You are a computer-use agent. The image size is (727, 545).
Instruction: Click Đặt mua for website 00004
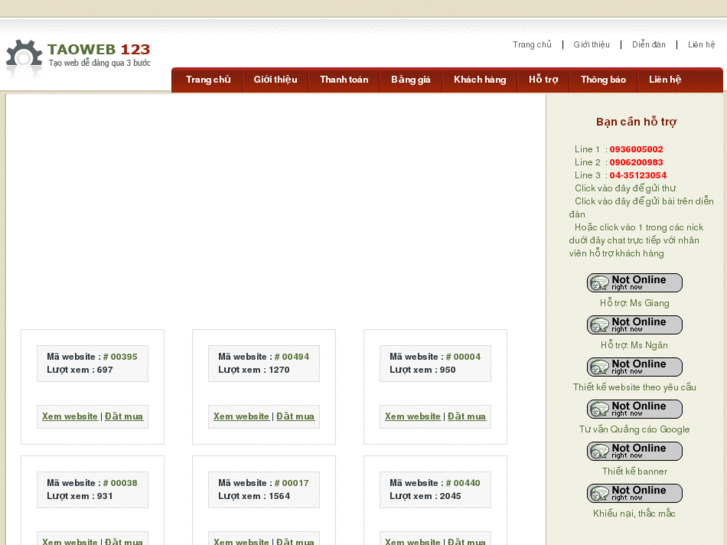tap(467, 417)
